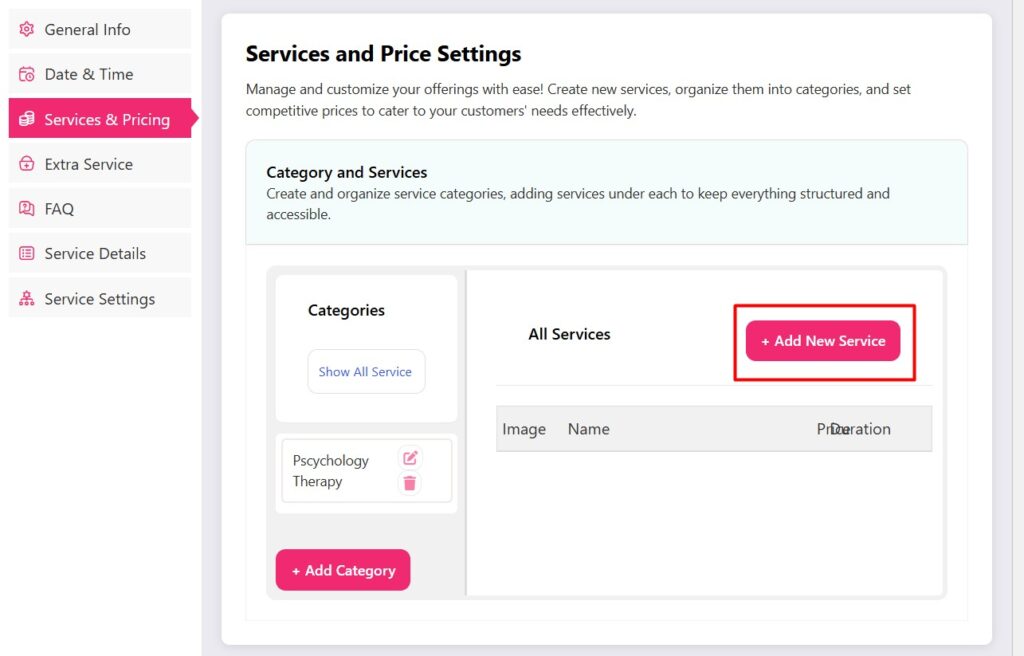The height and width of the screenshot is (656, 1024).
Task: Click the Extra Service plus-circle icon
Action: click(27, 163)
